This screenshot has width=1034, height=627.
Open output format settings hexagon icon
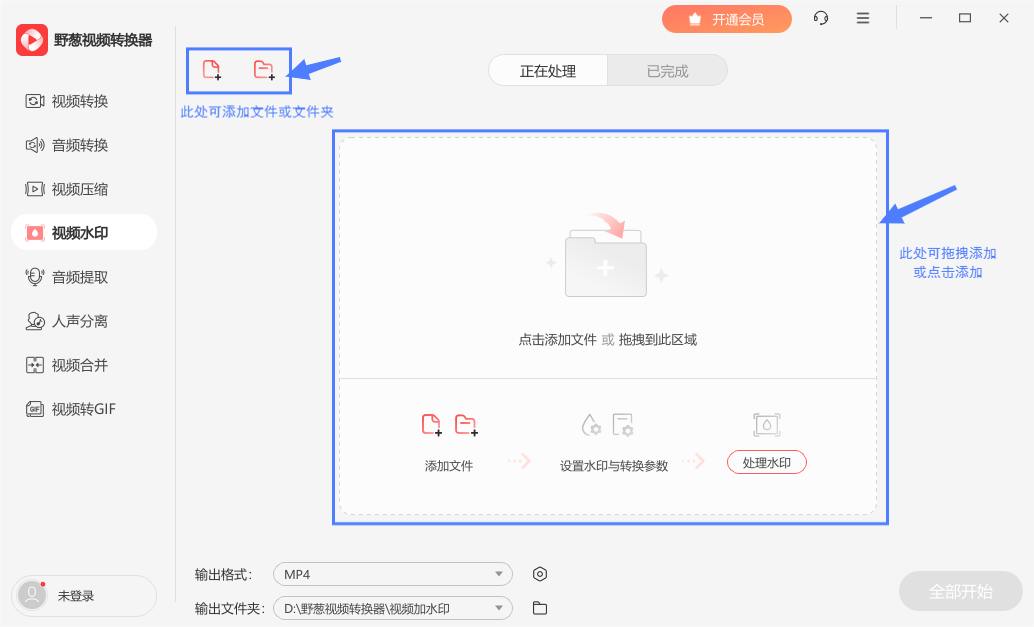click(539, 574)
